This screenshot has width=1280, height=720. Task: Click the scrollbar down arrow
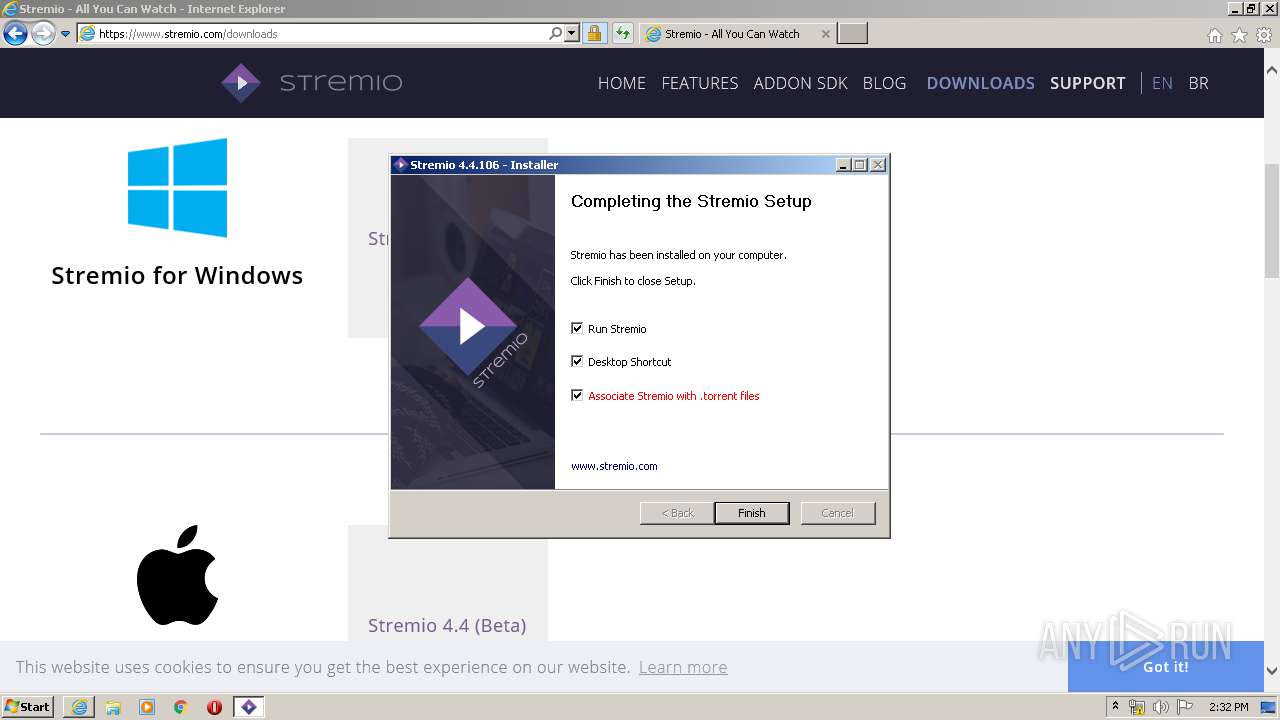[1271, 671]
